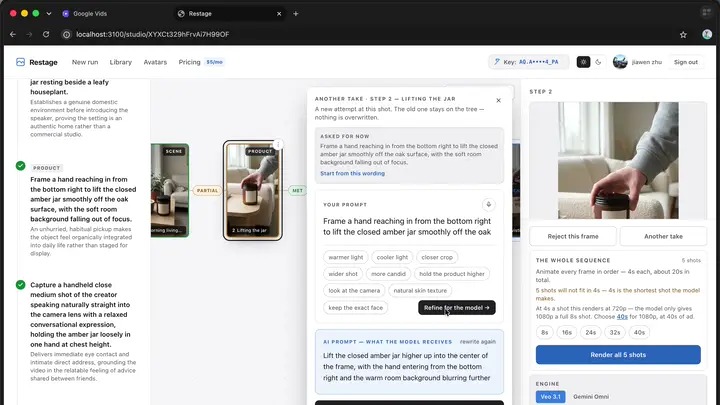
Task: Add the look at the camera chip
Action: [x=354, y=291]
